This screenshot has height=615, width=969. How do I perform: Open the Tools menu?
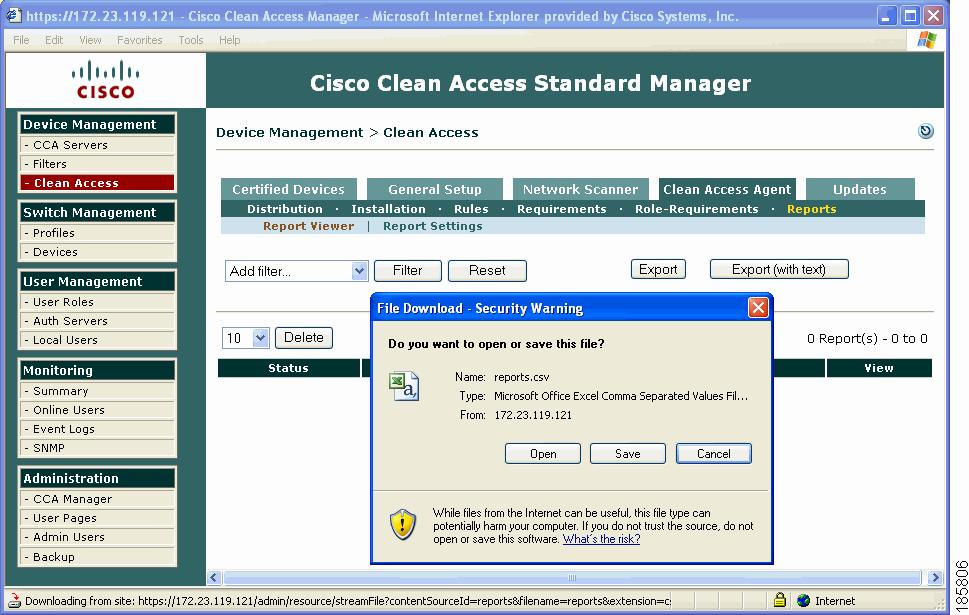(x=190, y=40)
